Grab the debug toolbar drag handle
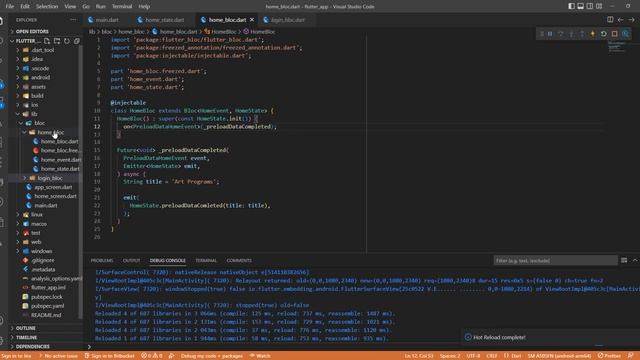This screenshot has height=360, width=640. click(541, 34)
